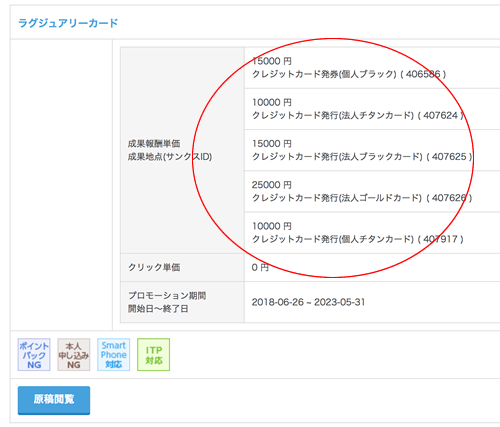Select the 10000円 個人チタンカード reward row

click(x=372, y=233)
